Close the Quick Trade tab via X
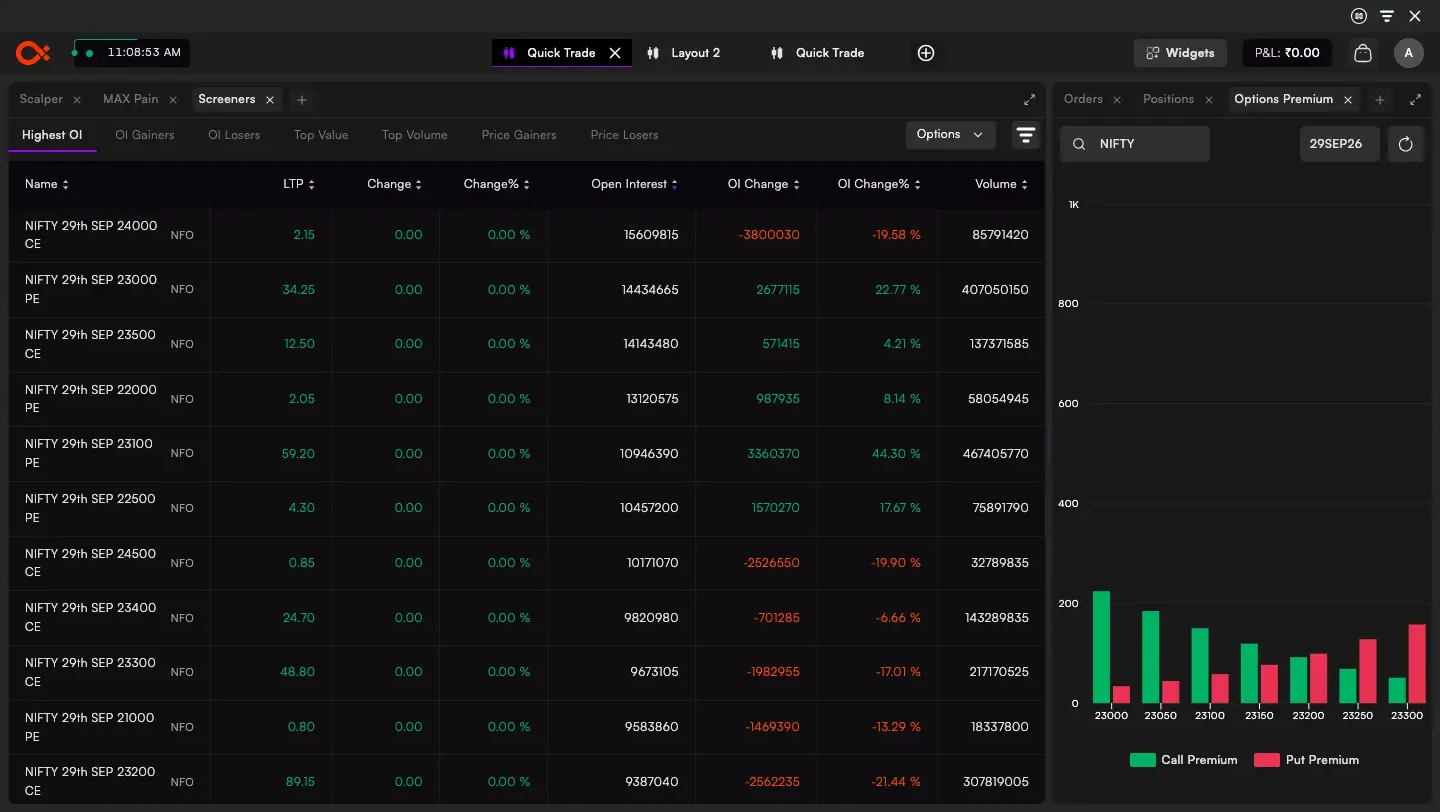The width and height of the screenshot is (1440, 812). (x=615, y=53)
